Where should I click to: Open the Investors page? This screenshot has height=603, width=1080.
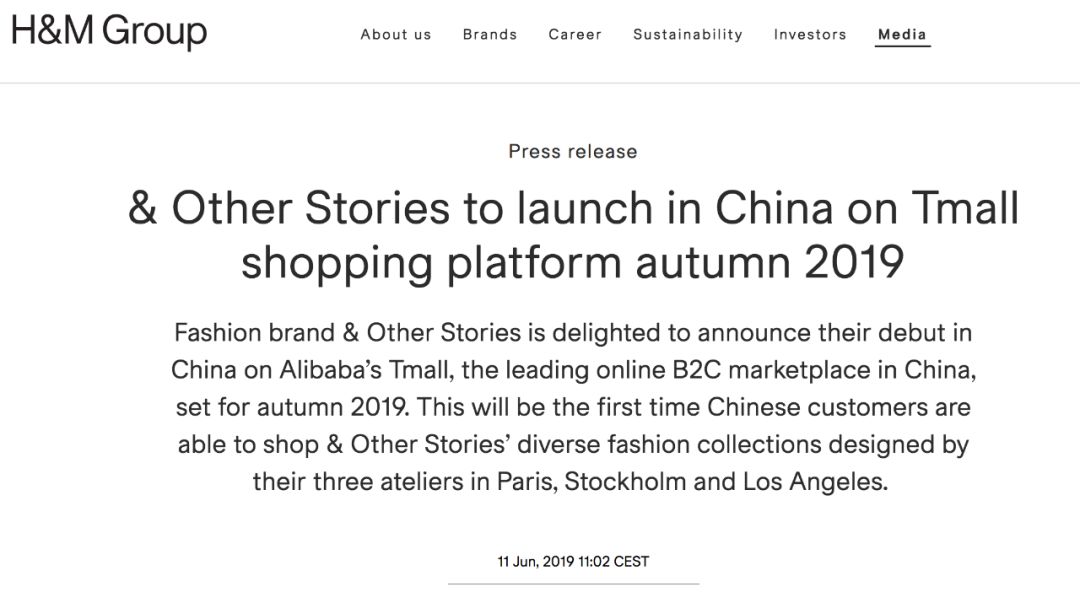[x=809, y=35]
